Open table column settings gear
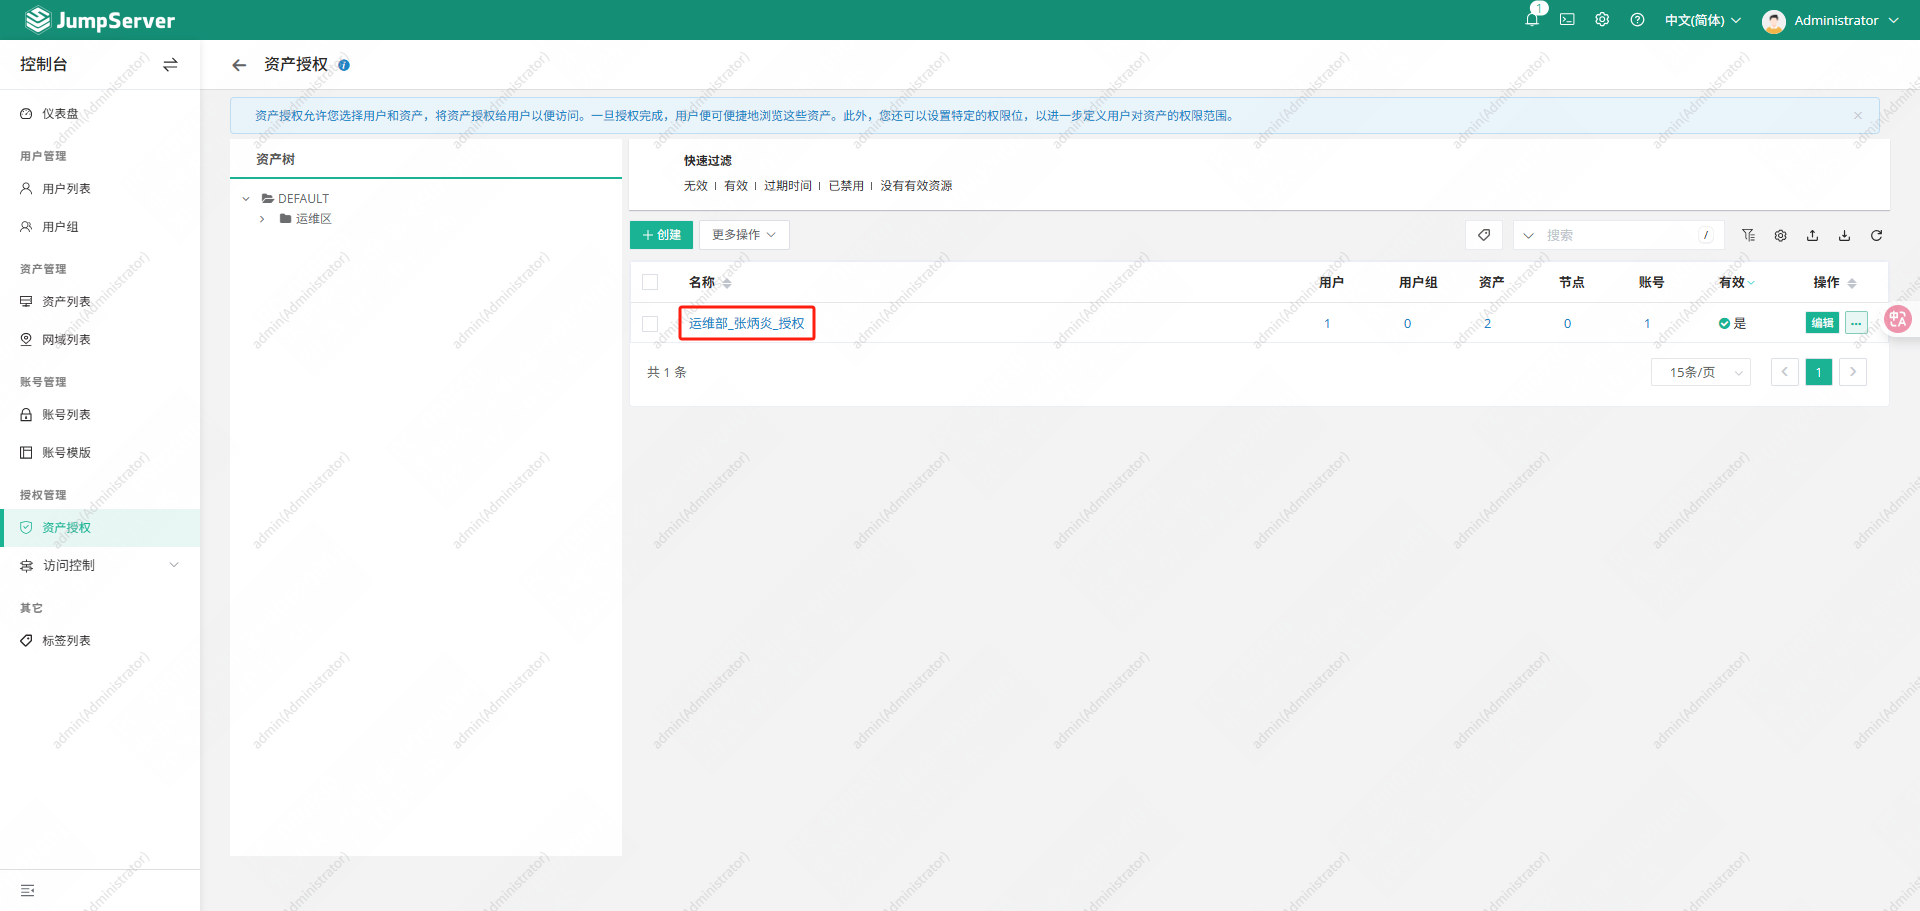This screenshot has height=911, width=1920. [x=1780, y=235]
